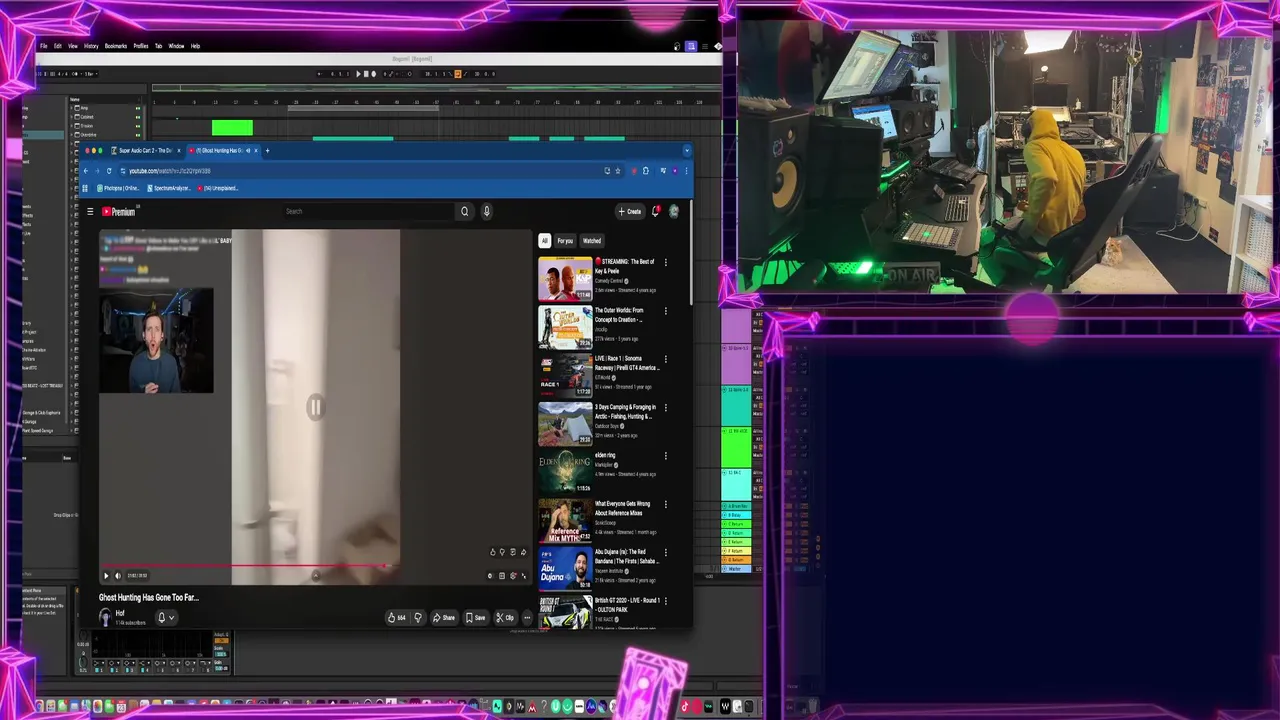Click the fullscreen icon in video controls
This screenshot has width=1280, height=720.
[523, 576]
